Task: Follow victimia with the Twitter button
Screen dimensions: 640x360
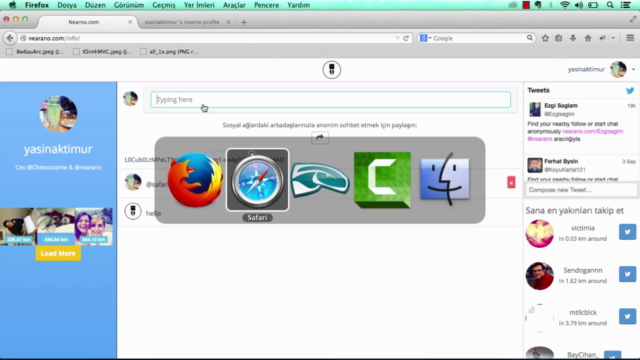Action: click(x=627, y=232)
